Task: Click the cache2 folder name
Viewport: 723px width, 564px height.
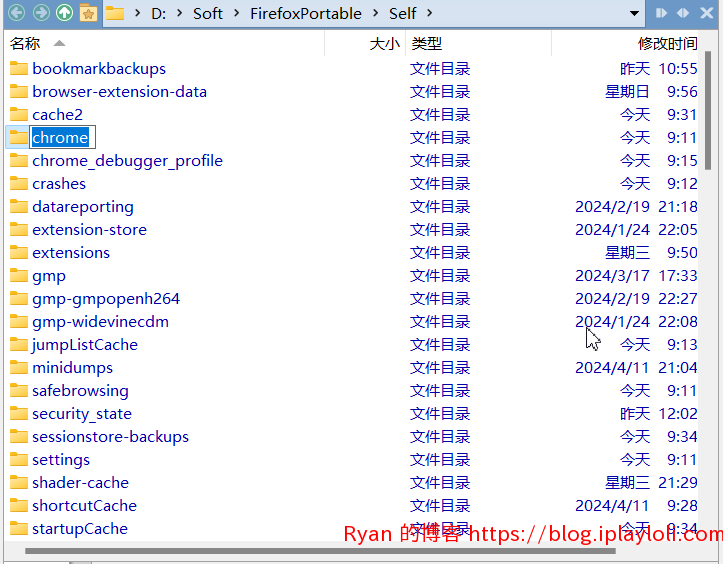Action: coord(58,114)
